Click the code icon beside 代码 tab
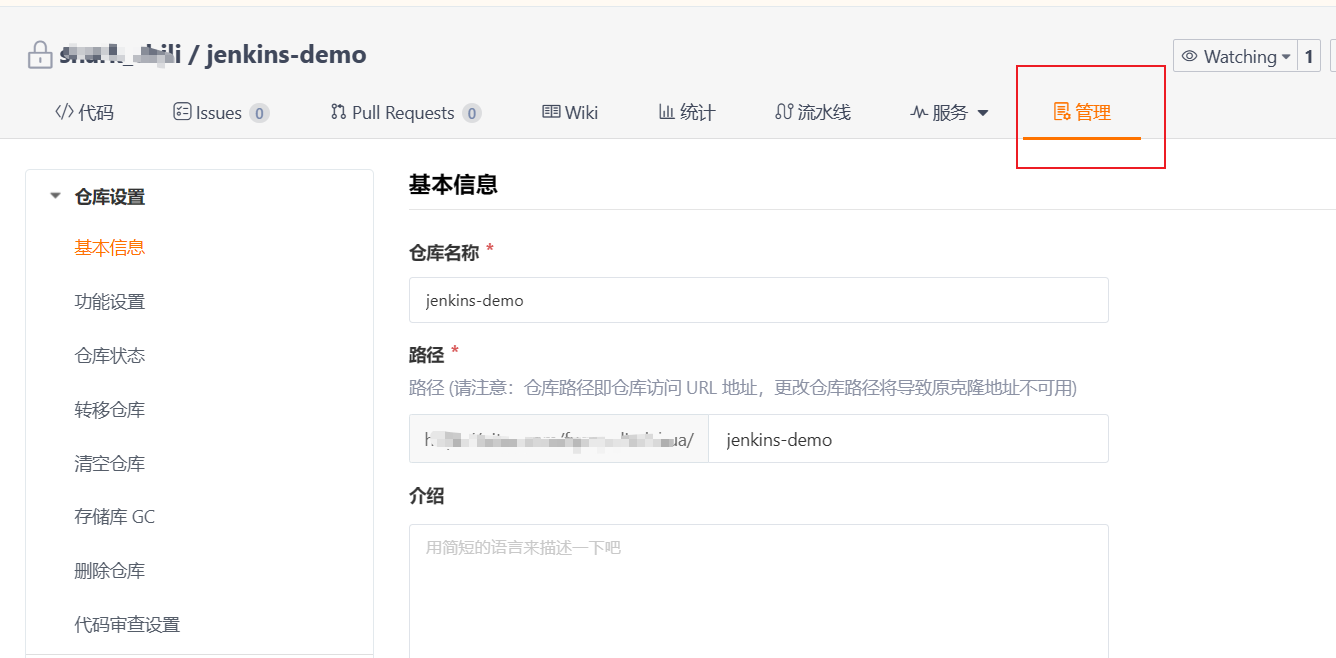The image size is (1336, 658). point(63,112)
